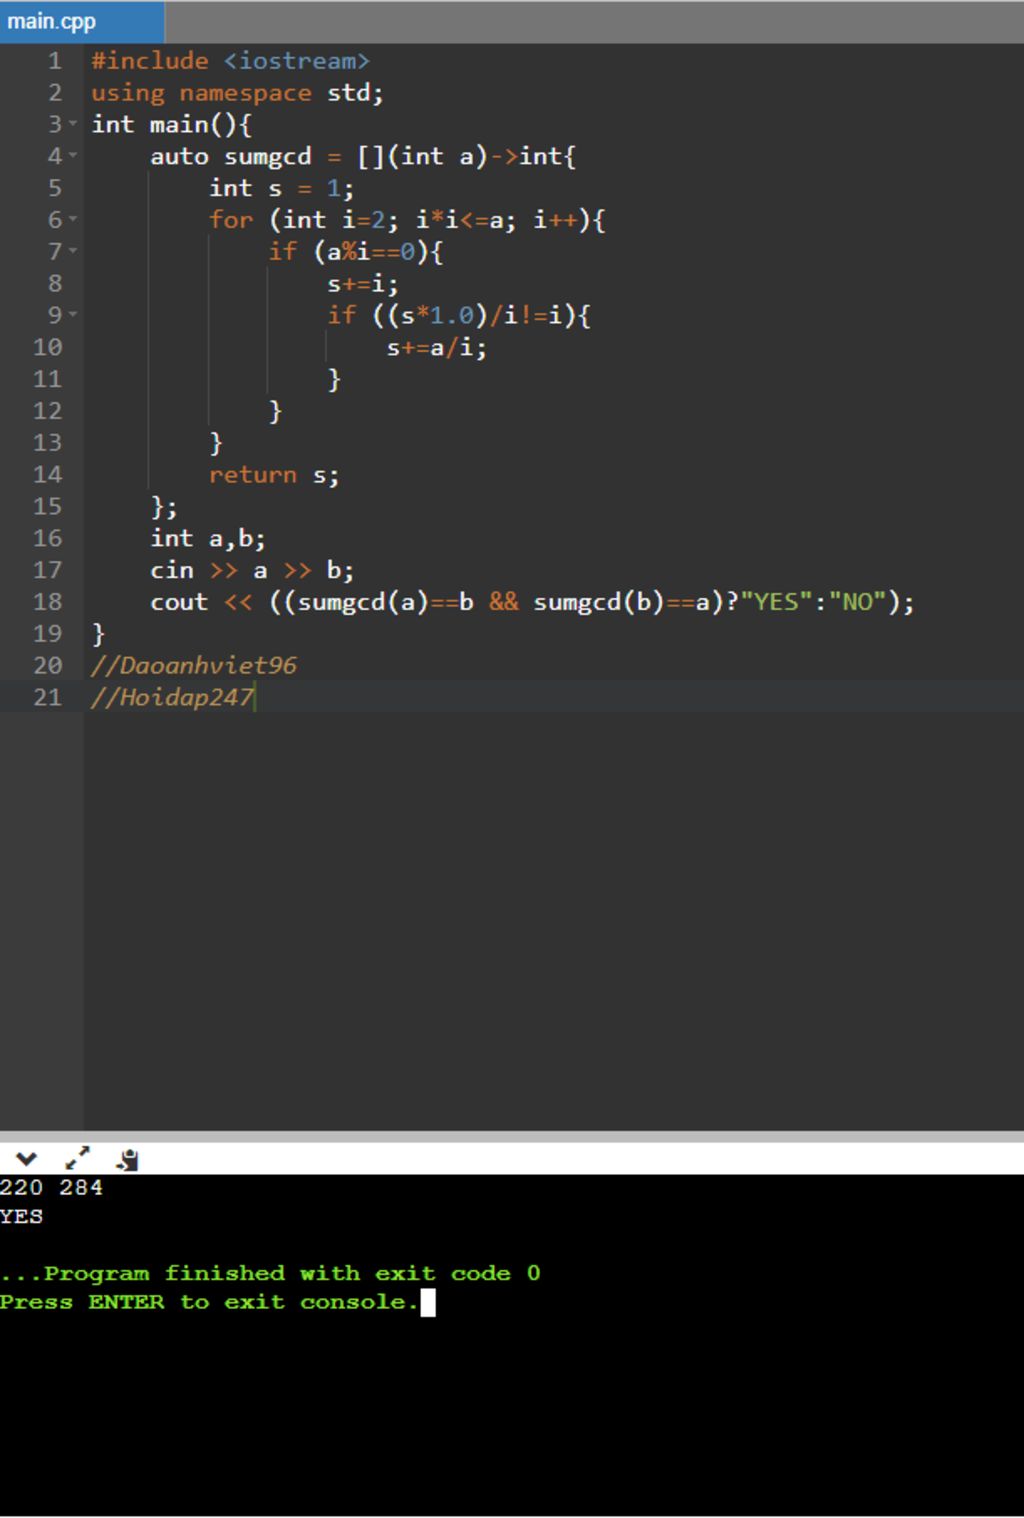Click the fullscreen console arrows icon
Image resolution: width=1024 pixels, height=1518 pixels.
(x=77, y=1158)
